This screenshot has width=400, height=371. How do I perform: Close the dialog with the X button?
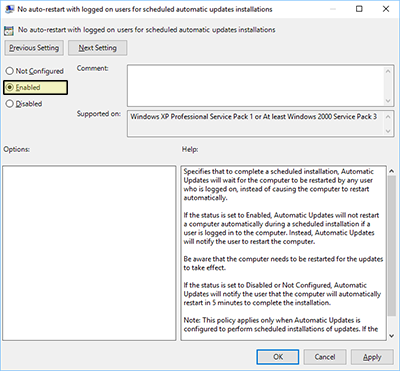tap(386, 9)
